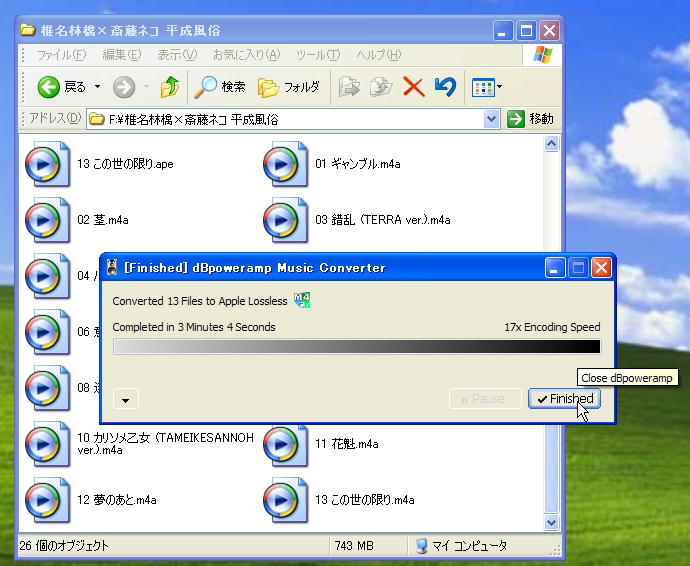Screen dimensions: 690x566
Task: Maximize the Explorer folder window
Action: pos(526,31)
